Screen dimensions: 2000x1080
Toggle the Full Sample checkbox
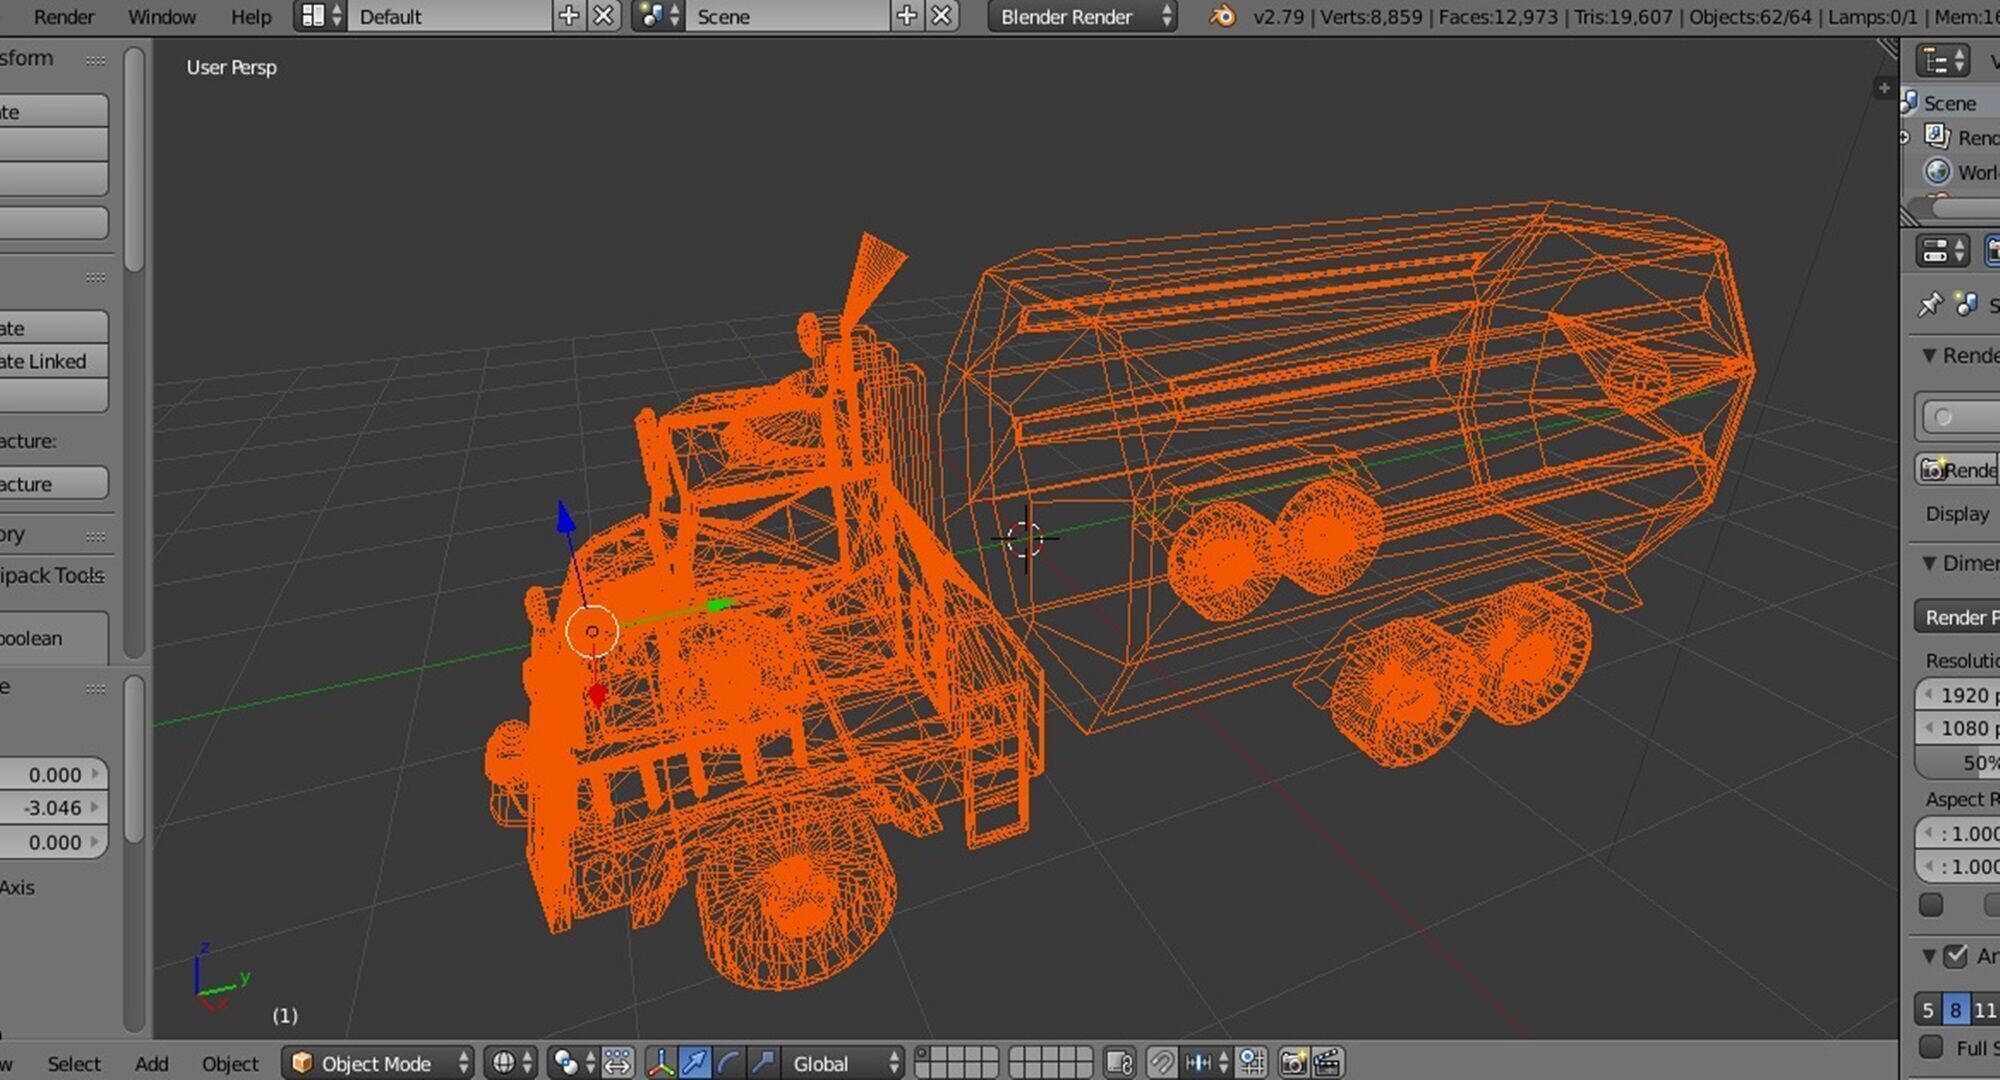point(1931,1047)
